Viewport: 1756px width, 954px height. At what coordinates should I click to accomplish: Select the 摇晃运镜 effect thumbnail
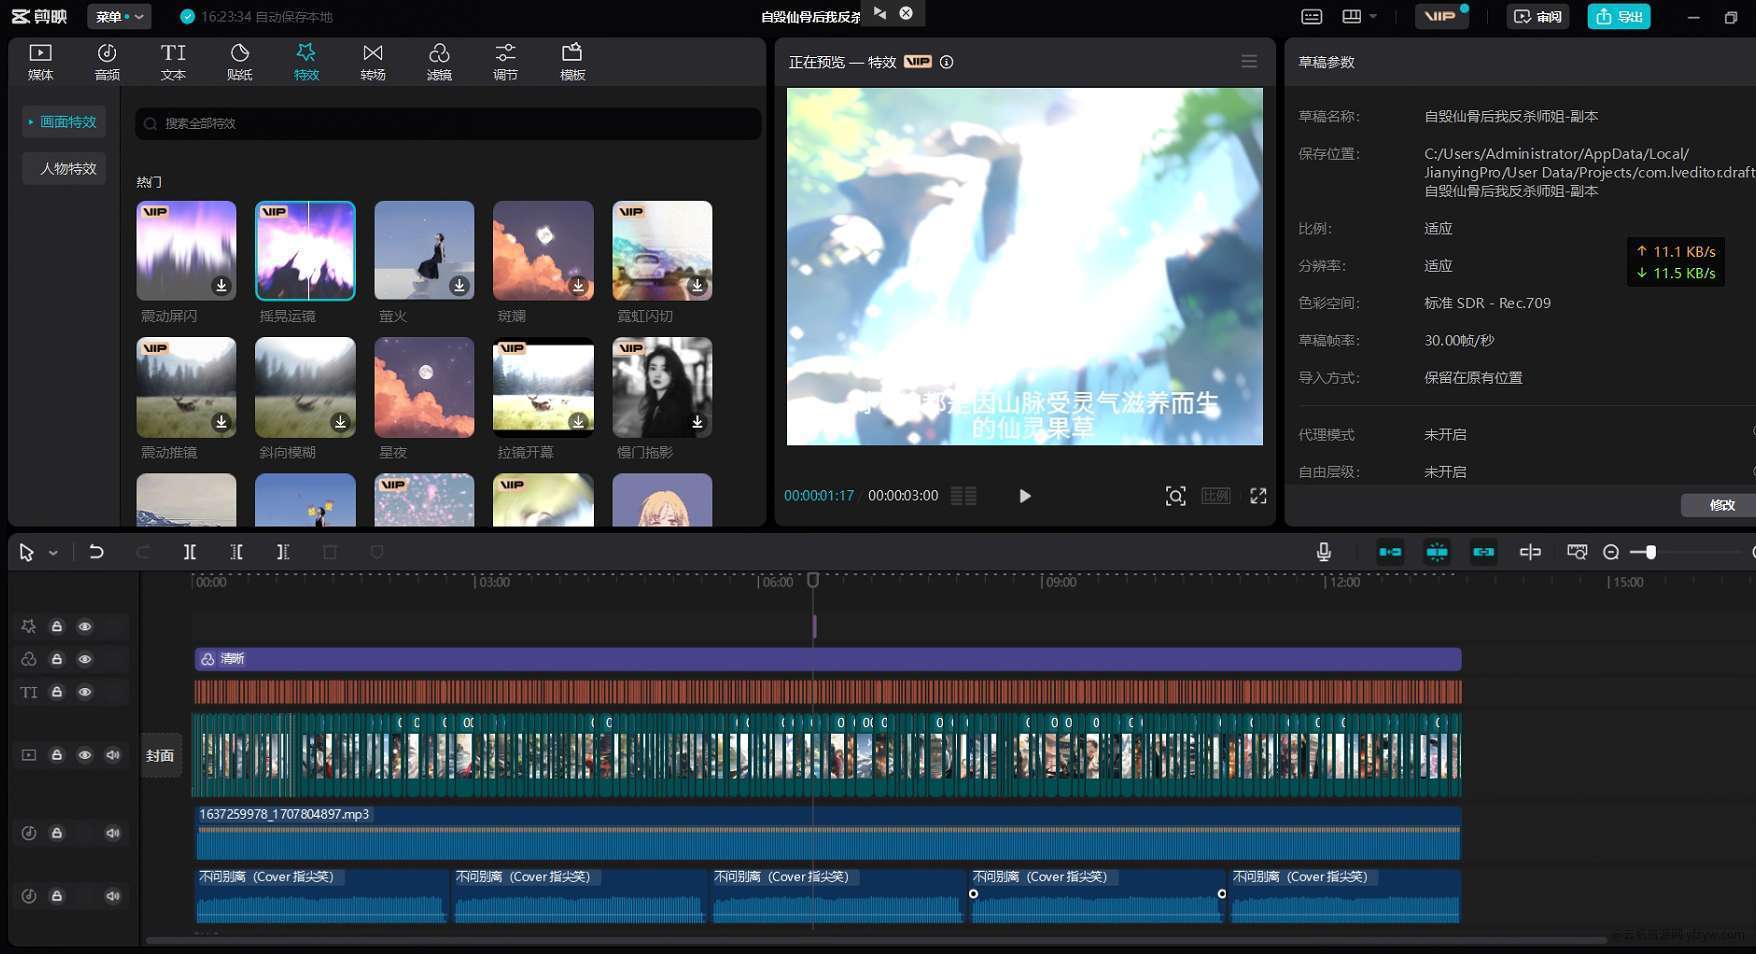305,250
